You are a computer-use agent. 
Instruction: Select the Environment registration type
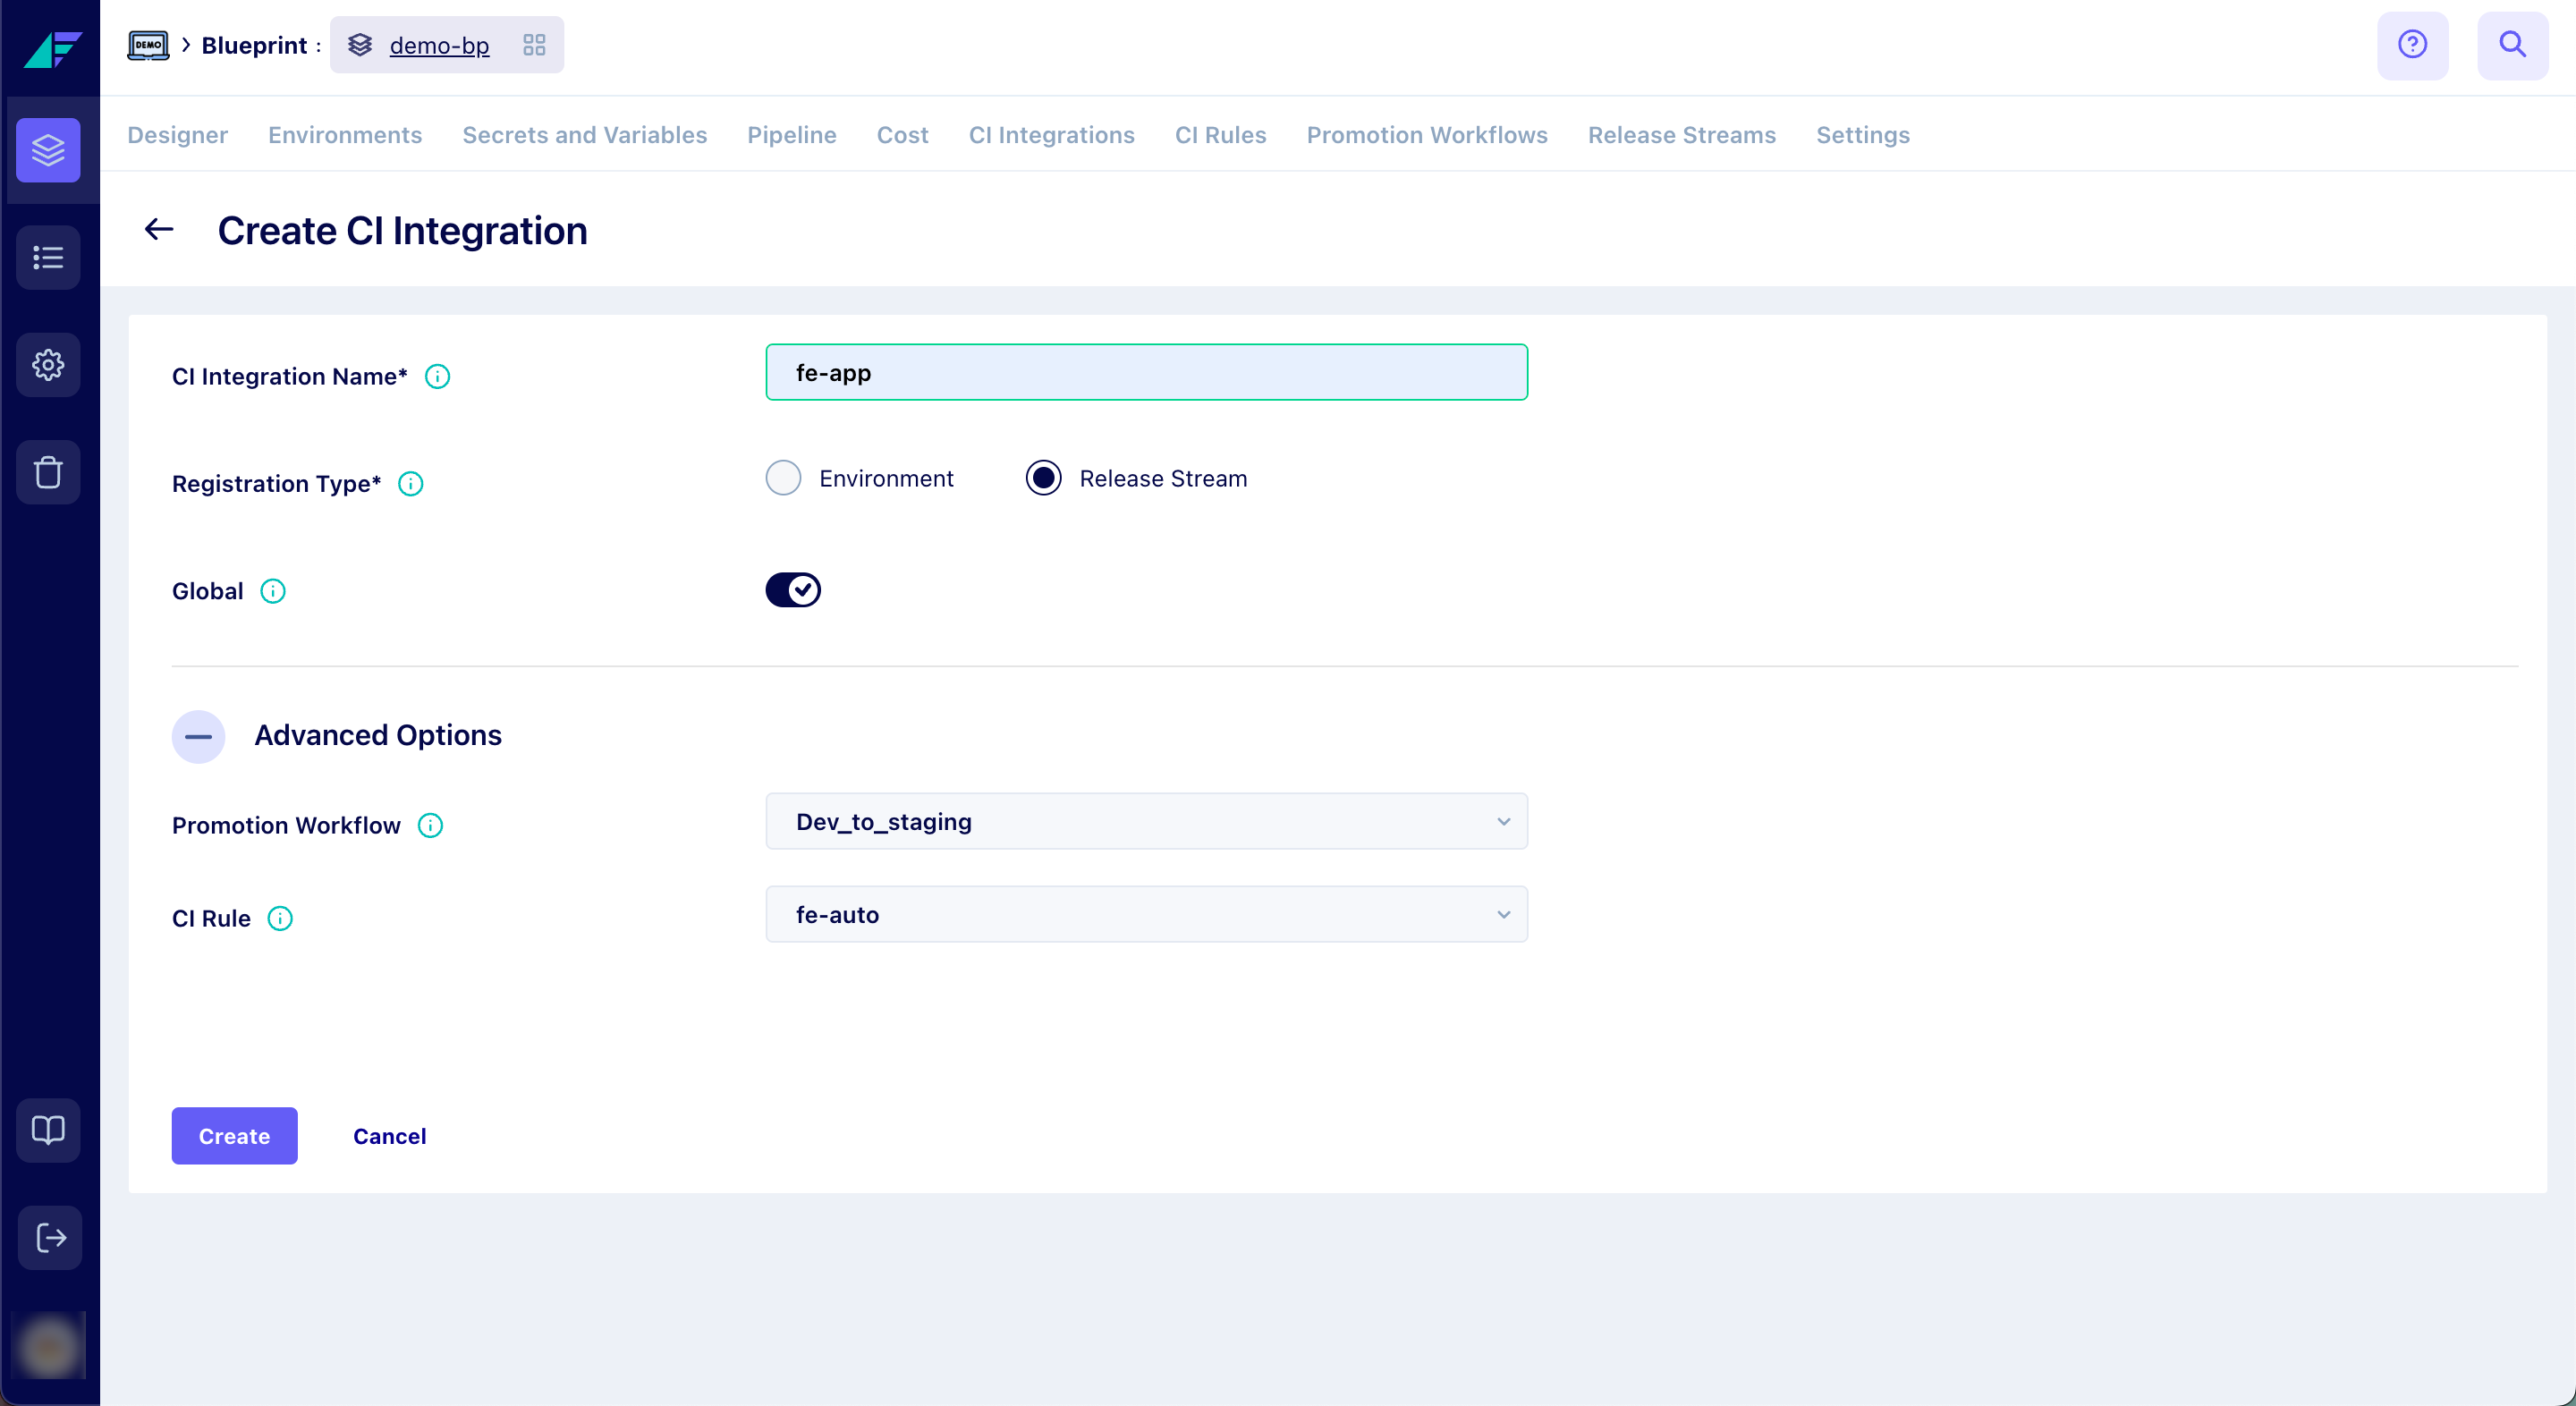tap(784, 478)
